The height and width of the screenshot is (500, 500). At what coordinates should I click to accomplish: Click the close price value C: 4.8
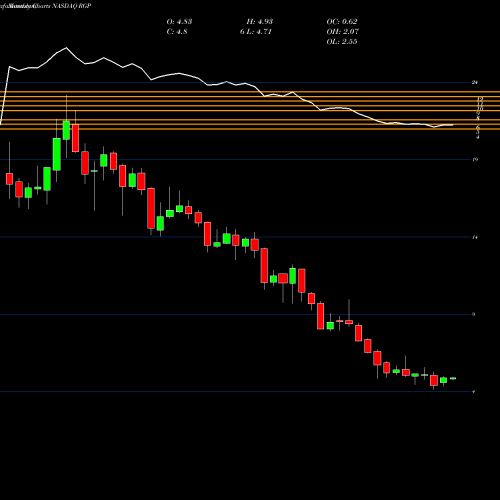pos(177,32)
